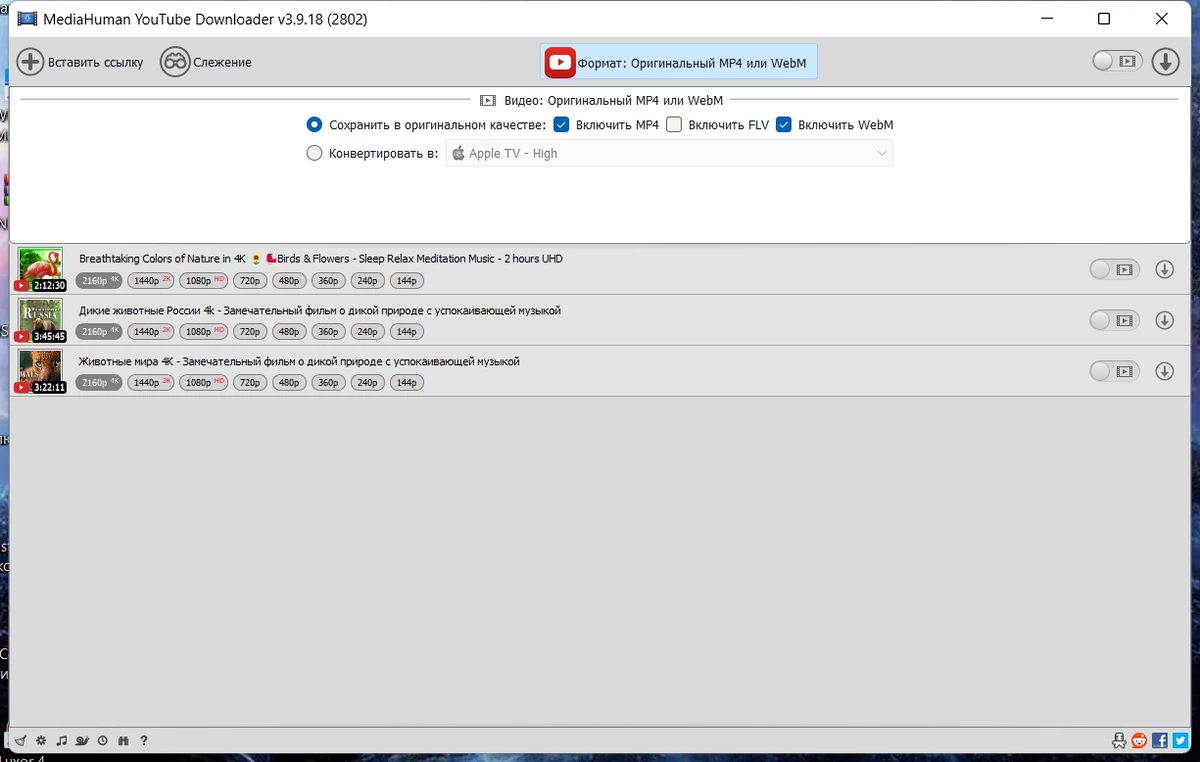Pick 480p for Животные мира 4K
This screenshot has width=1200, height=762.
[x=289, y=383]
